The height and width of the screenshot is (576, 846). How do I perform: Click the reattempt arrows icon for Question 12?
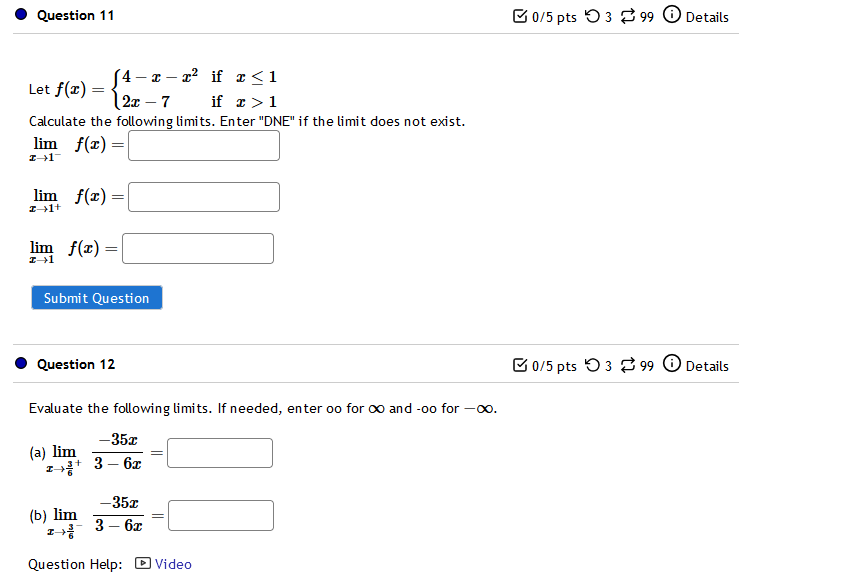(x=628, y=365)
